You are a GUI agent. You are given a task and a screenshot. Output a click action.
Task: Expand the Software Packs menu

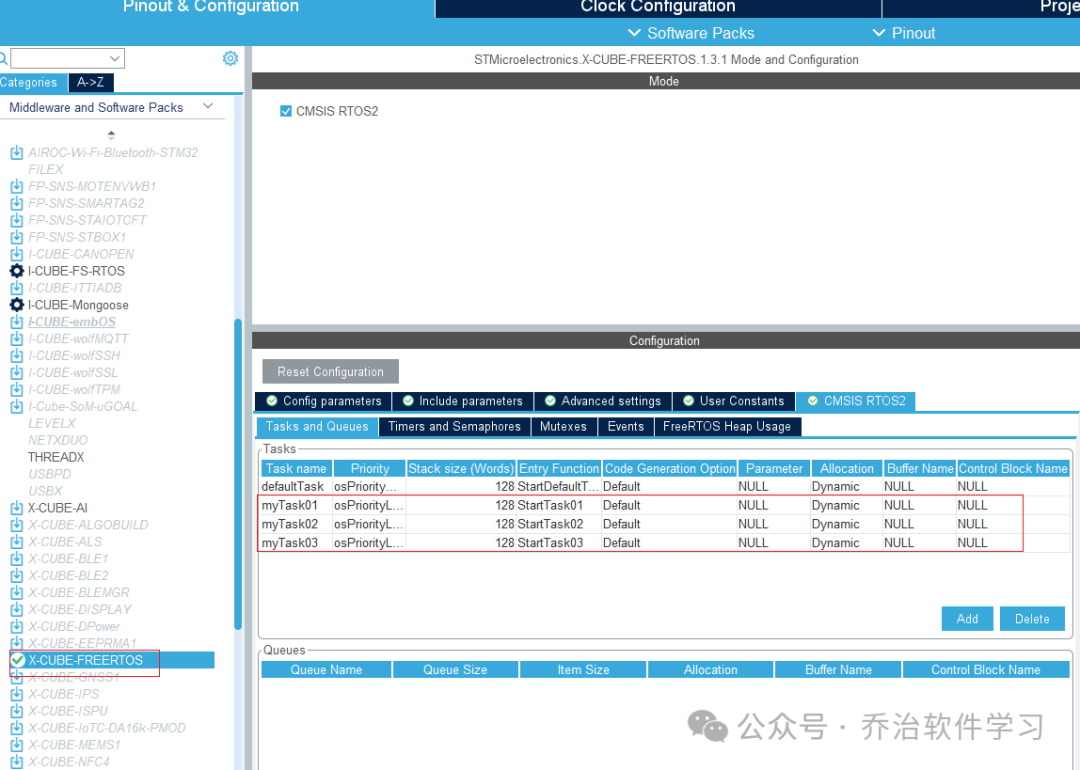(x=691, y=33)
